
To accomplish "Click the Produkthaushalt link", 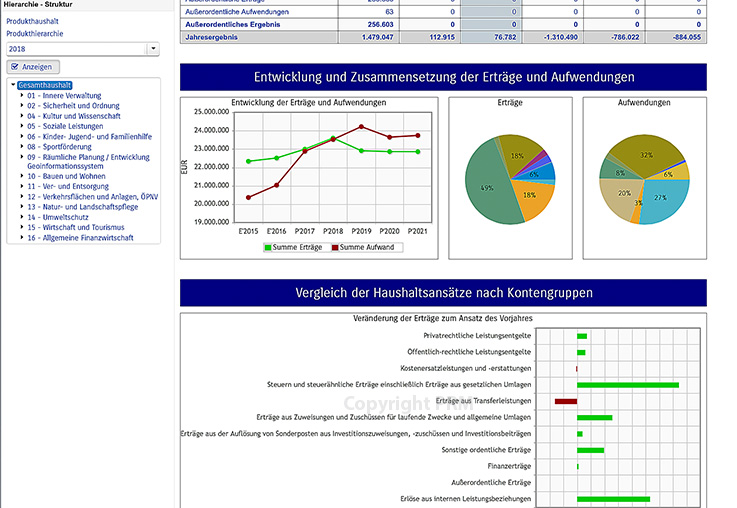I will pos(33,21).
